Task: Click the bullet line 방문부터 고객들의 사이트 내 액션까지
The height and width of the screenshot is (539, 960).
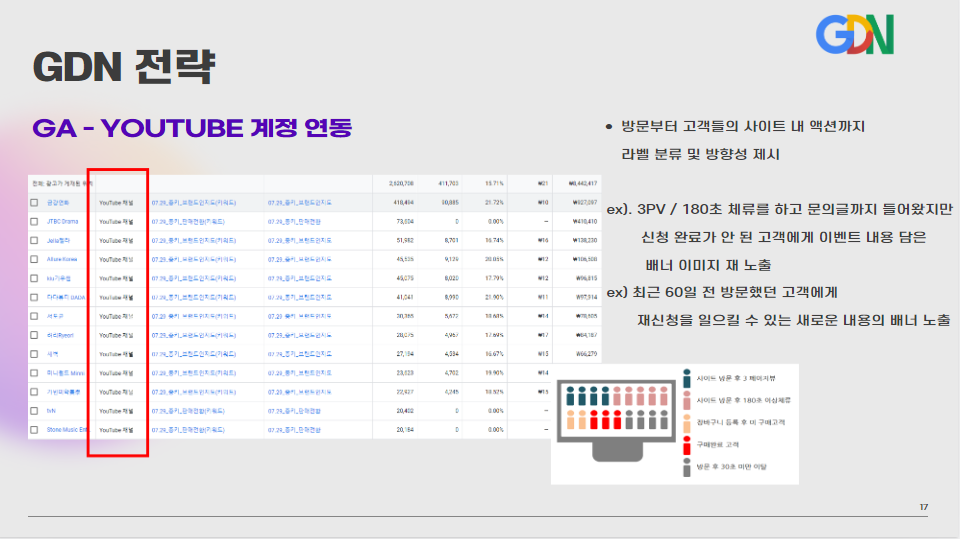Action: pyautogui.click(x=743, y=127)
